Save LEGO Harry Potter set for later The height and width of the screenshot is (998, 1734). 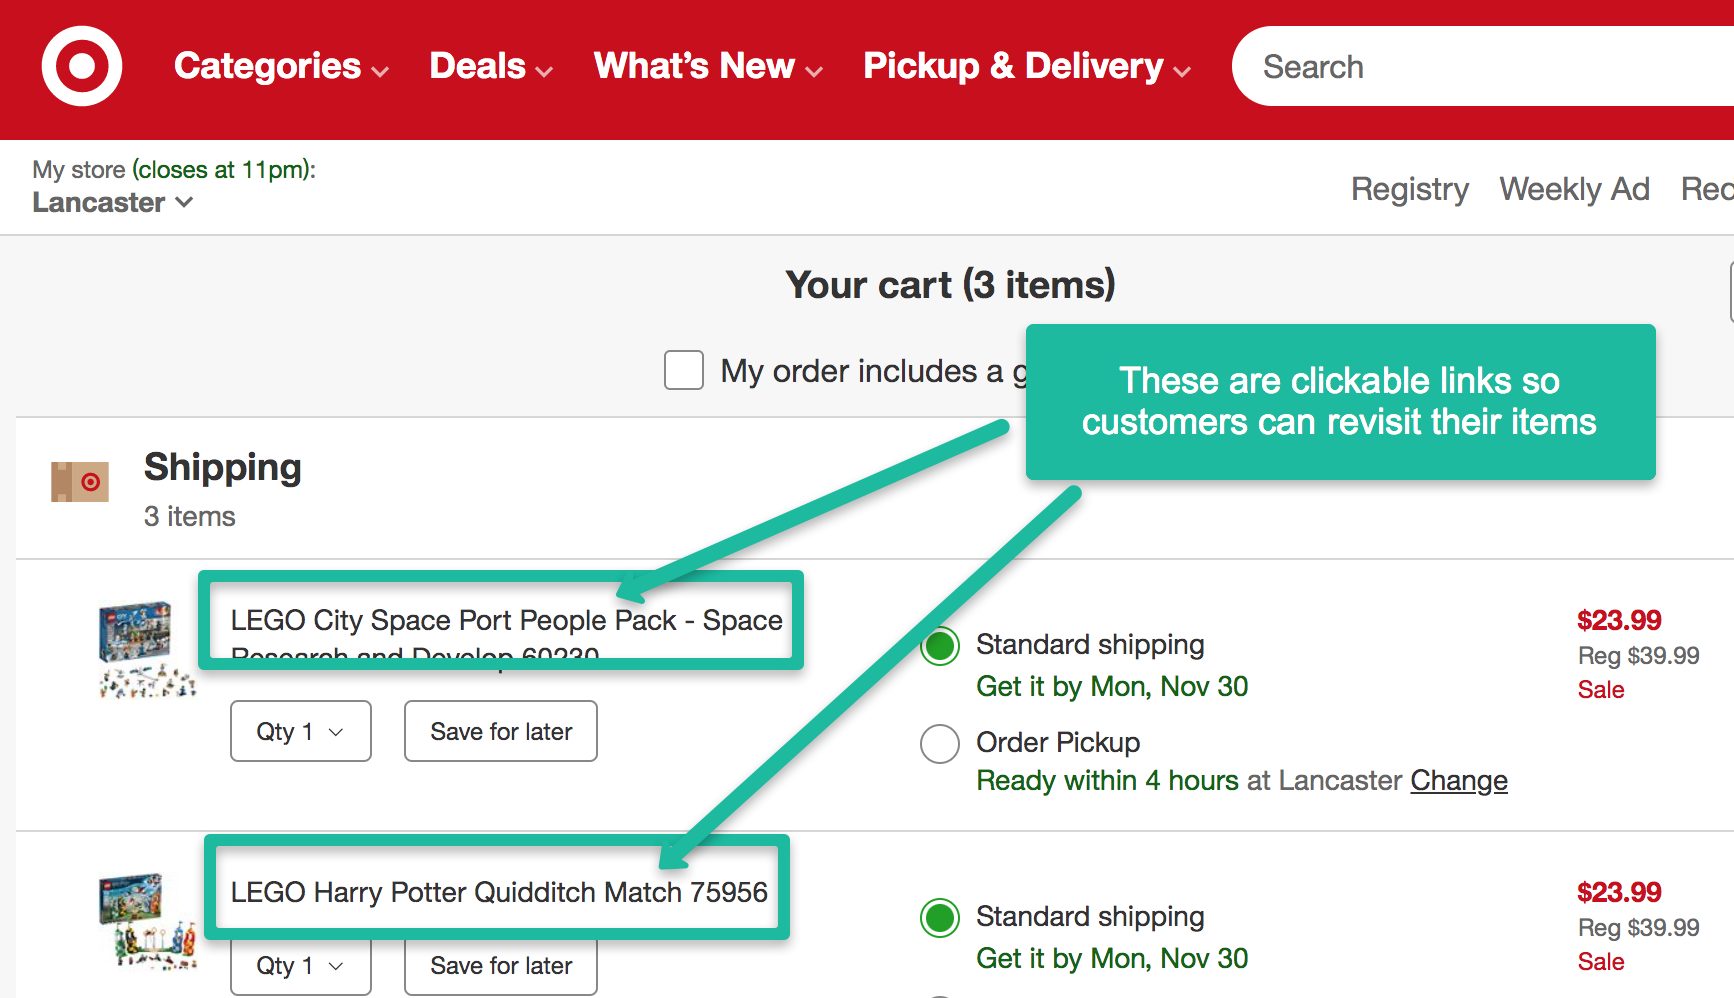501,965
